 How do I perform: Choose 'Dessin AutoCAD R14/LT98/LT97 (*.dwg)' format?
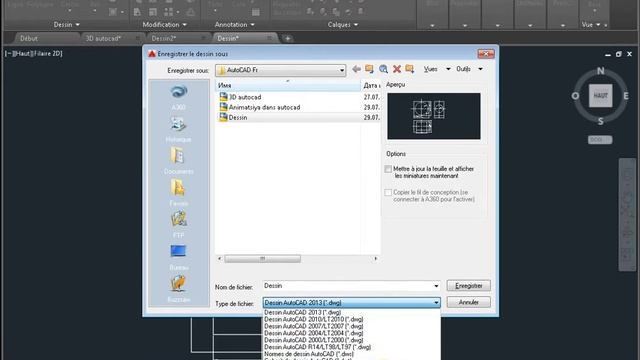(x=318, y=347)
